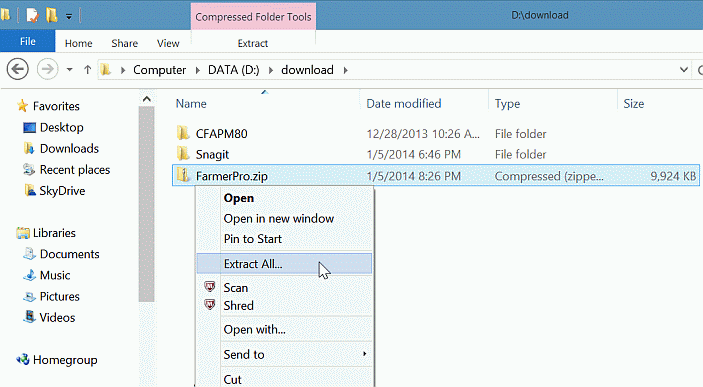The image size is (703, 387).
Task: Click the Shred shield icon
Action: click(x=209, y=305)
